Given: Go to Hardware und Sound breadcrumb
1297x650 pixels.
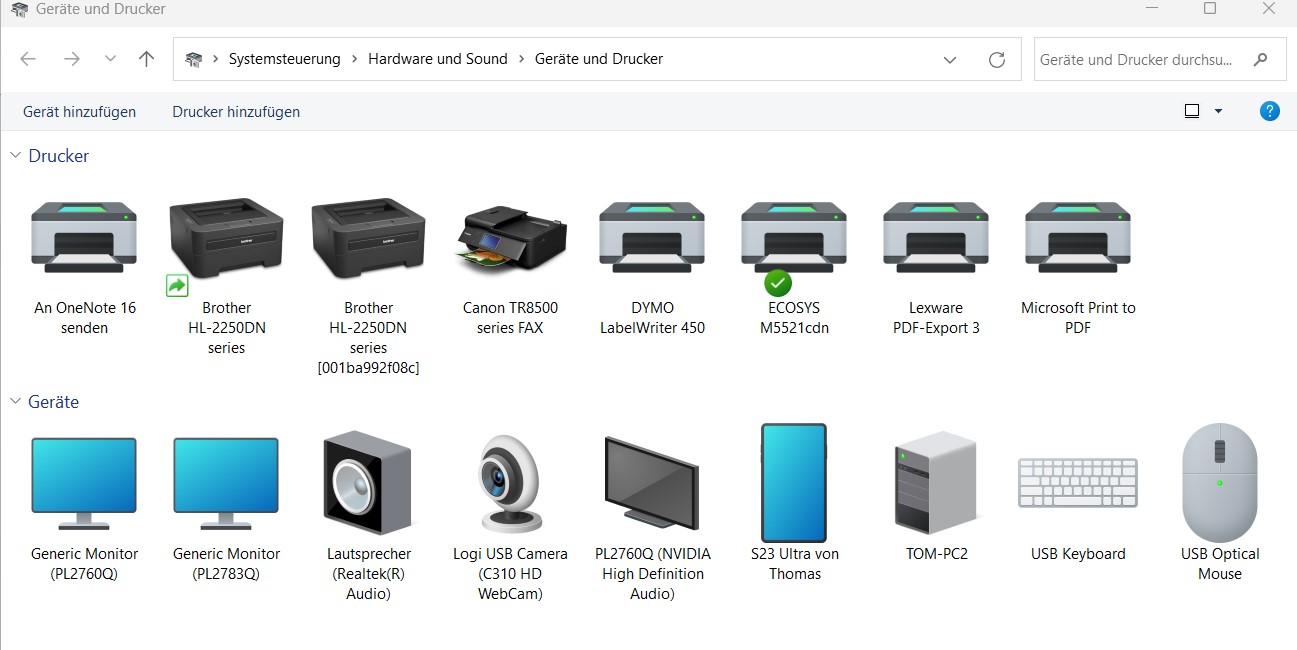Looking at the screenshot, I should click(438, 59).
